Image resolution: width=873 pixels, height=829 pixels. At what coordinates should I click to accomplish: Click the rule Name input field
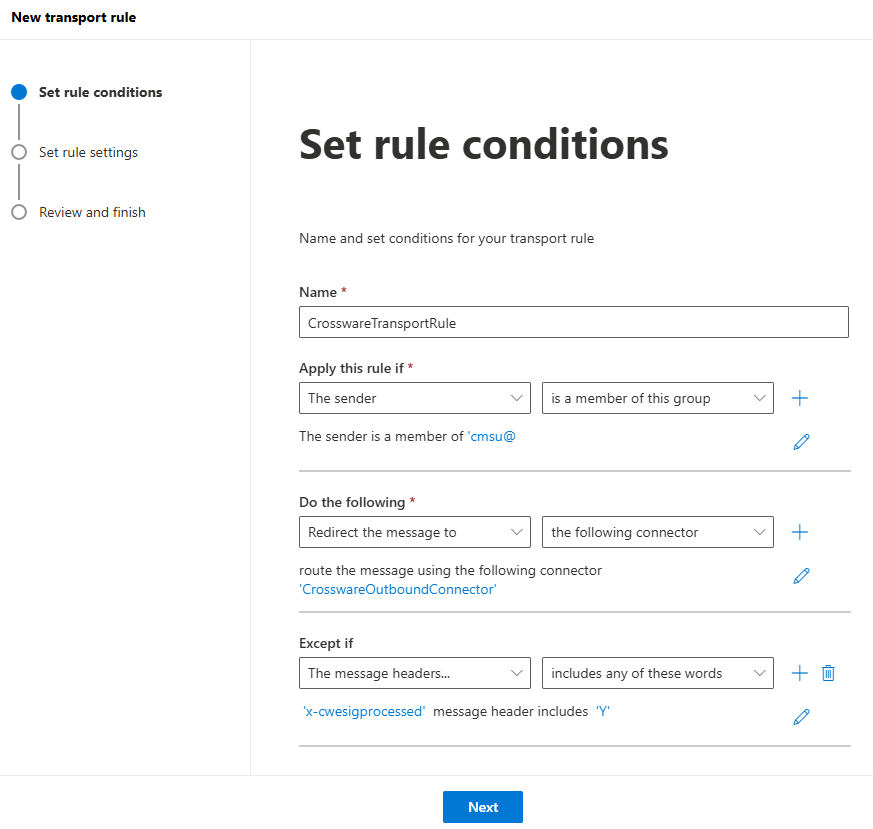pyautogui.click(x=573, y=322)
